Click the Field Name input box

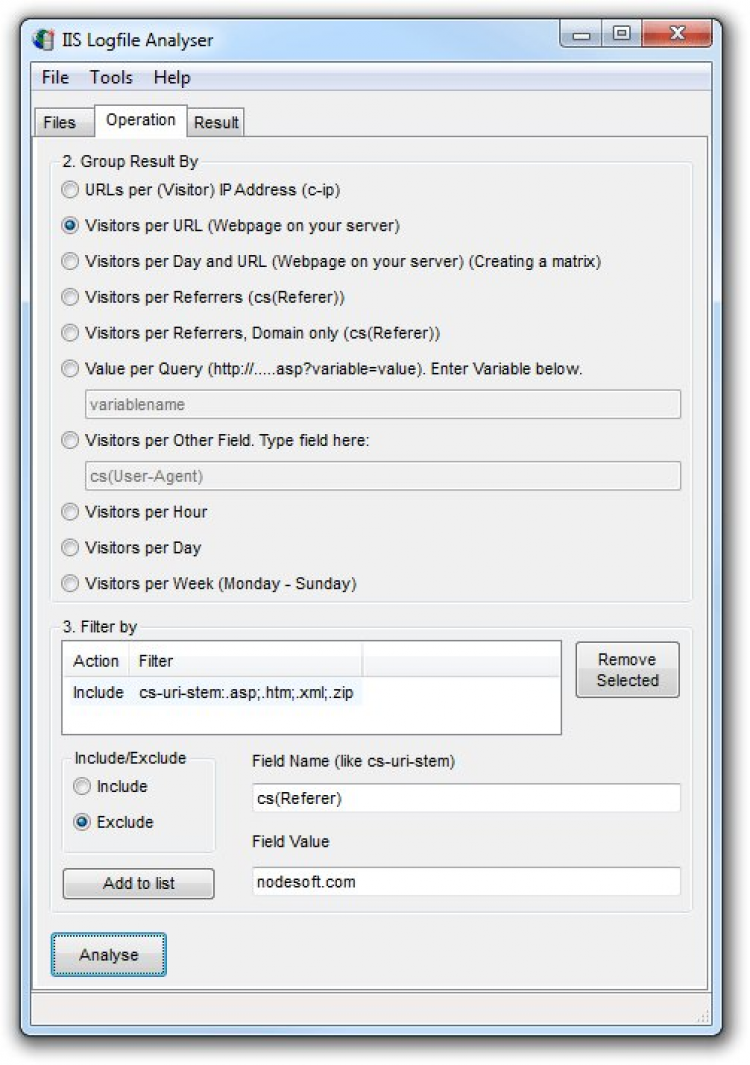pos(466,798)
